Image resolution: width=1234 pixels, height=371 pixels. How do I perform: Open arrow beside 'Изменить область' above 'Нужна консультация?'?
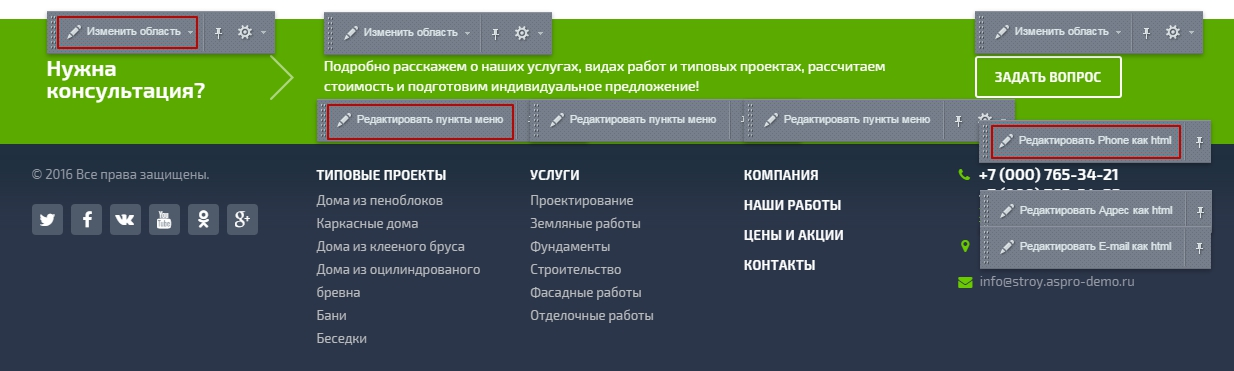190,32
